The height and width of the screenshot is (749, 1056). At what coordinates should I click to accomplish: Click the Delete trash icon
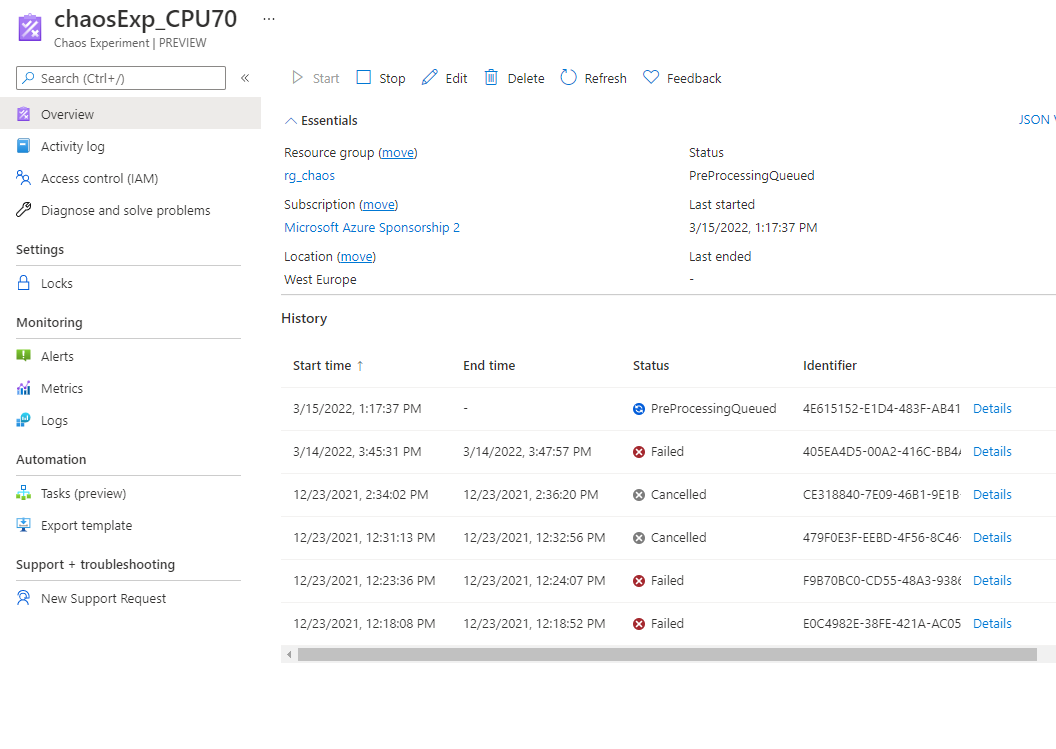[491, 78]
